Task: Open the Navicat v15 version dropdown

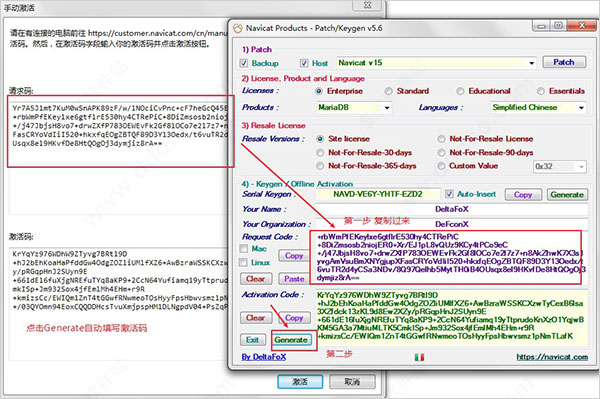Action: pyautogui.click(x=532, y=63)
